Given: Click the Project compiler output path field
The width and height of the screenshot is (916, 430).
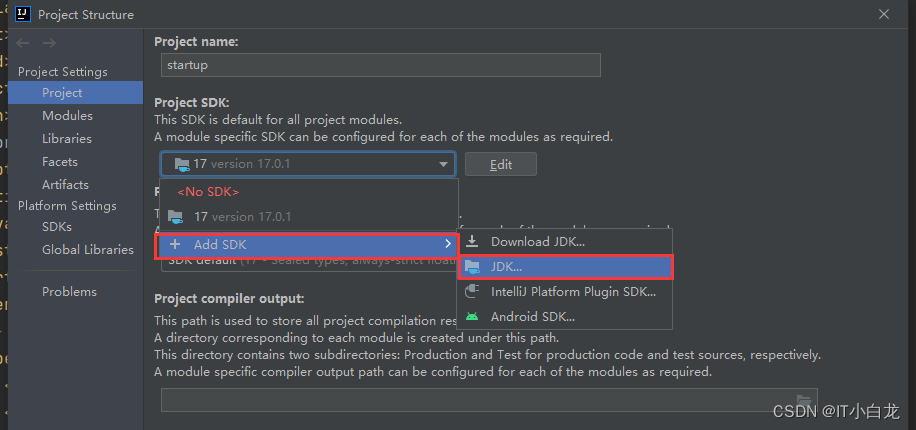Looking at the screenshot, I should 489,400.
